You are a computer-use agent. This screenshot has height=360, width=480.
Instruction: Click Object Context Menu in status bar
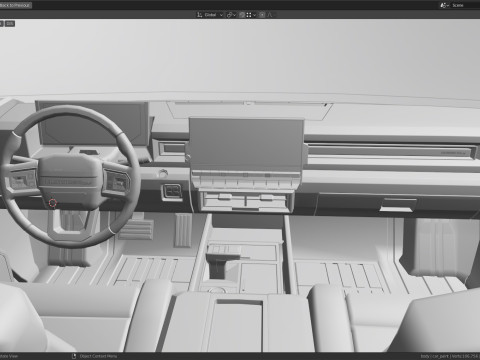tap(98, 356)
